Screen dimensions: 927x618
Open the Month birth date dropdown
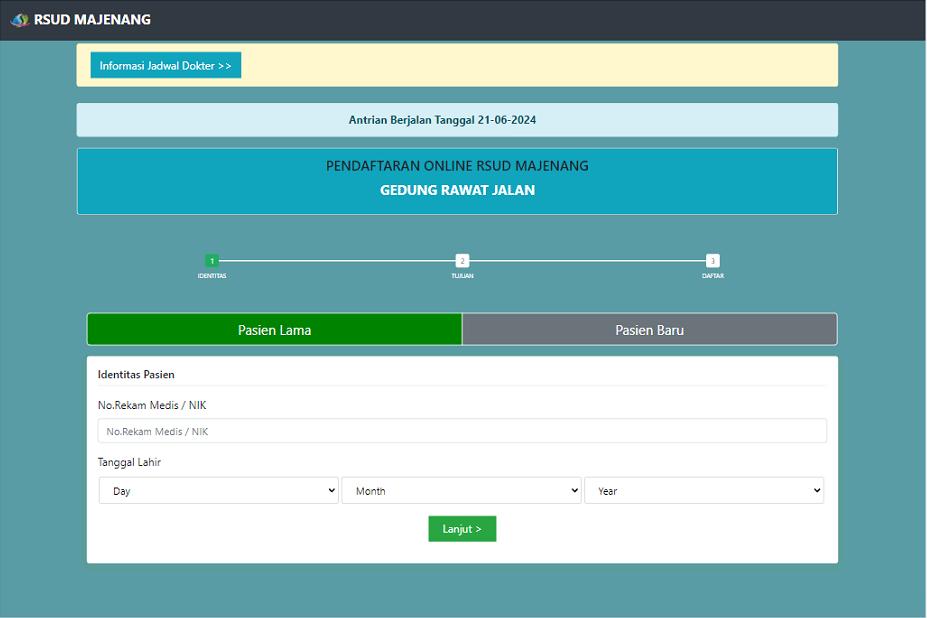461,491
